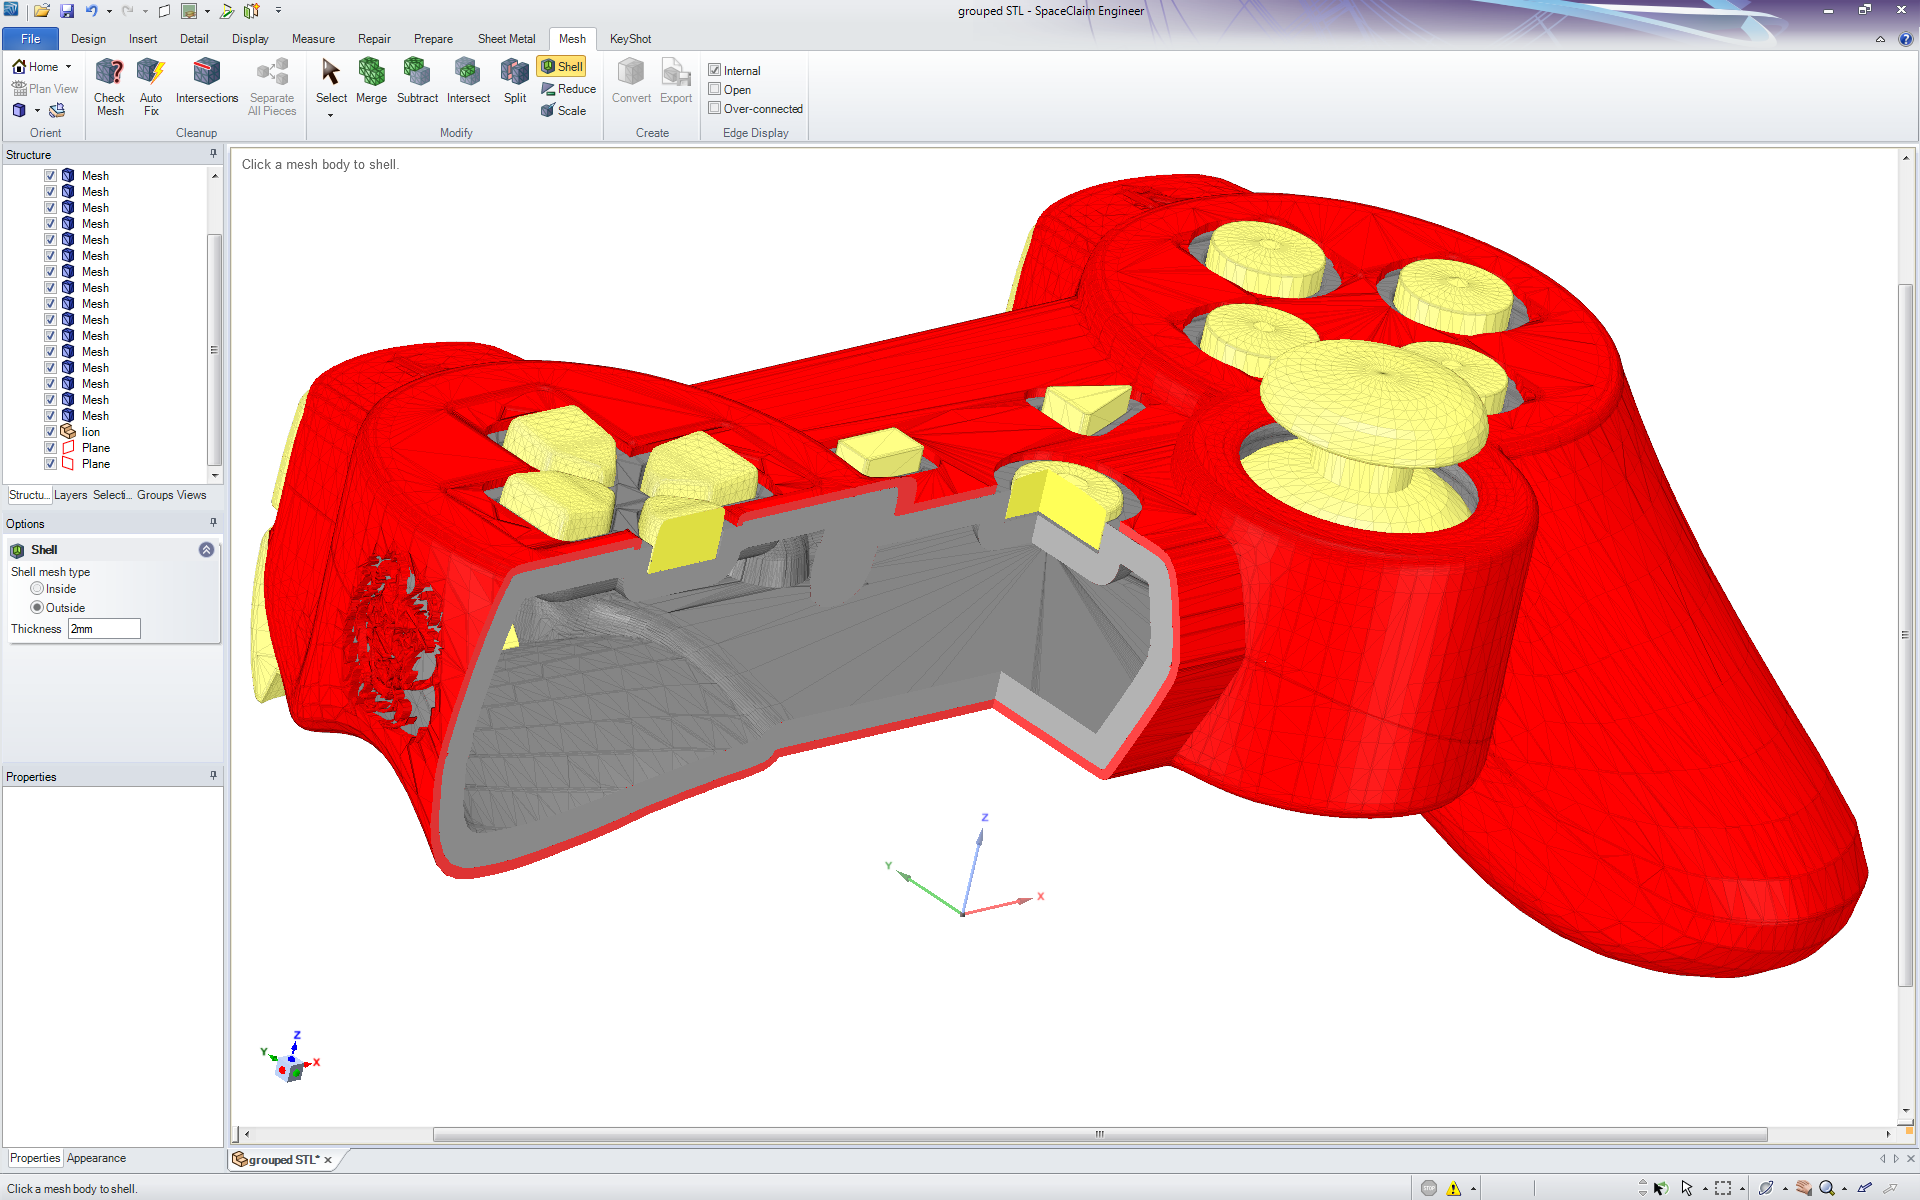
Task: Click the mesh Intersect tool
Action: [467, 73]
